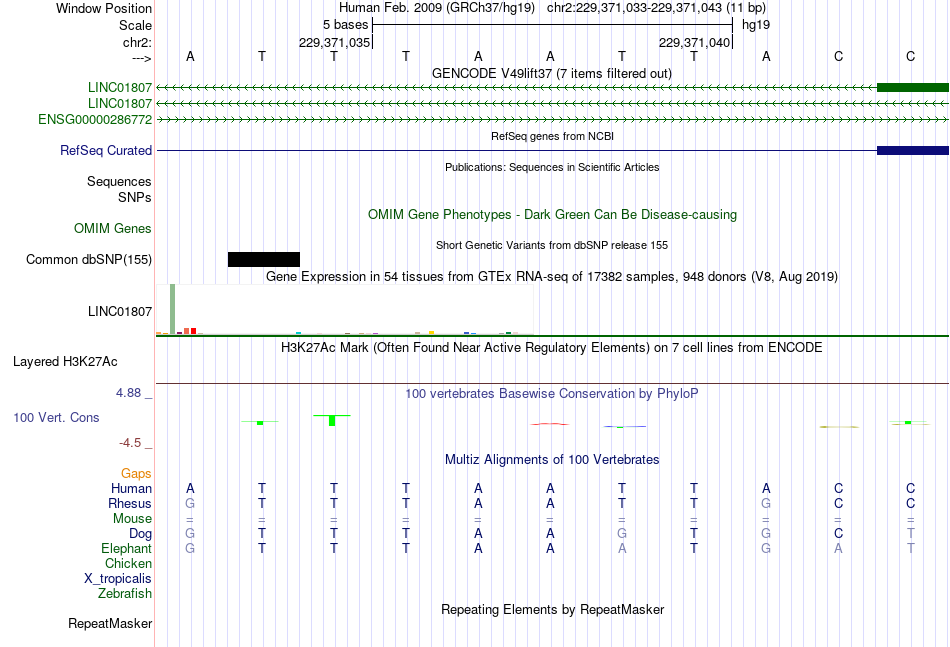Click the Common dbSNP(155) label

88,259
